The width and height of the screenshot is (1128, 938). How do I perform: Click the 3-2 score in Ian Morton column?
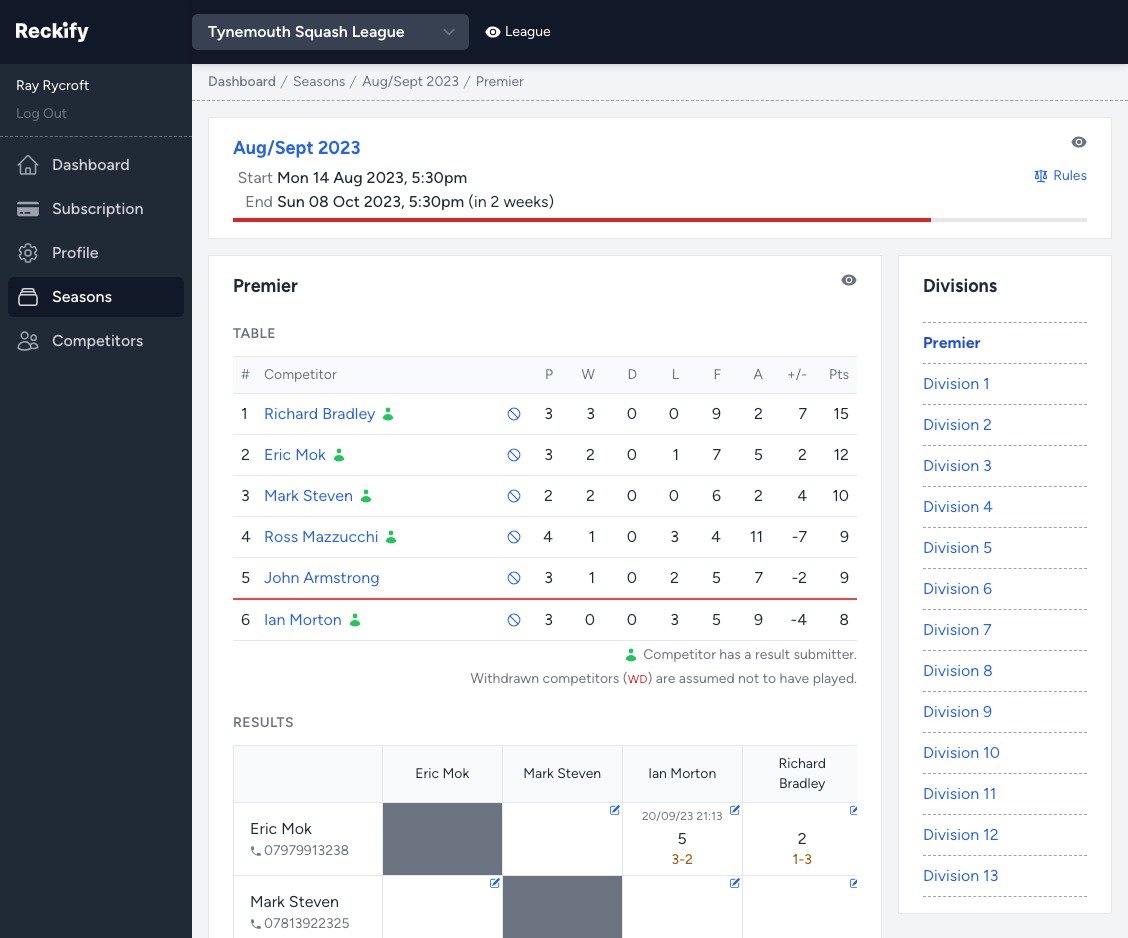682,859
